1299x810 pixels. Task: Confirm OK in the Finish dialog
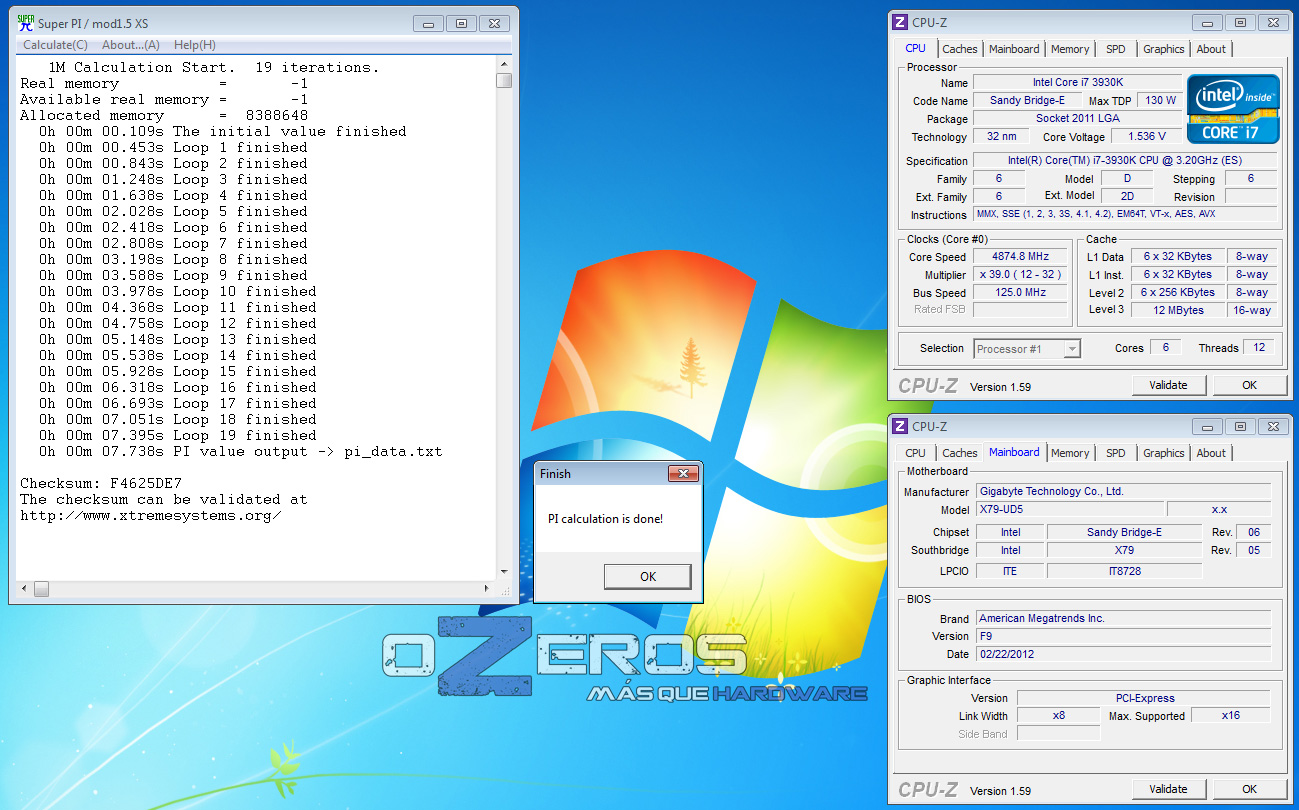[648, 576]
